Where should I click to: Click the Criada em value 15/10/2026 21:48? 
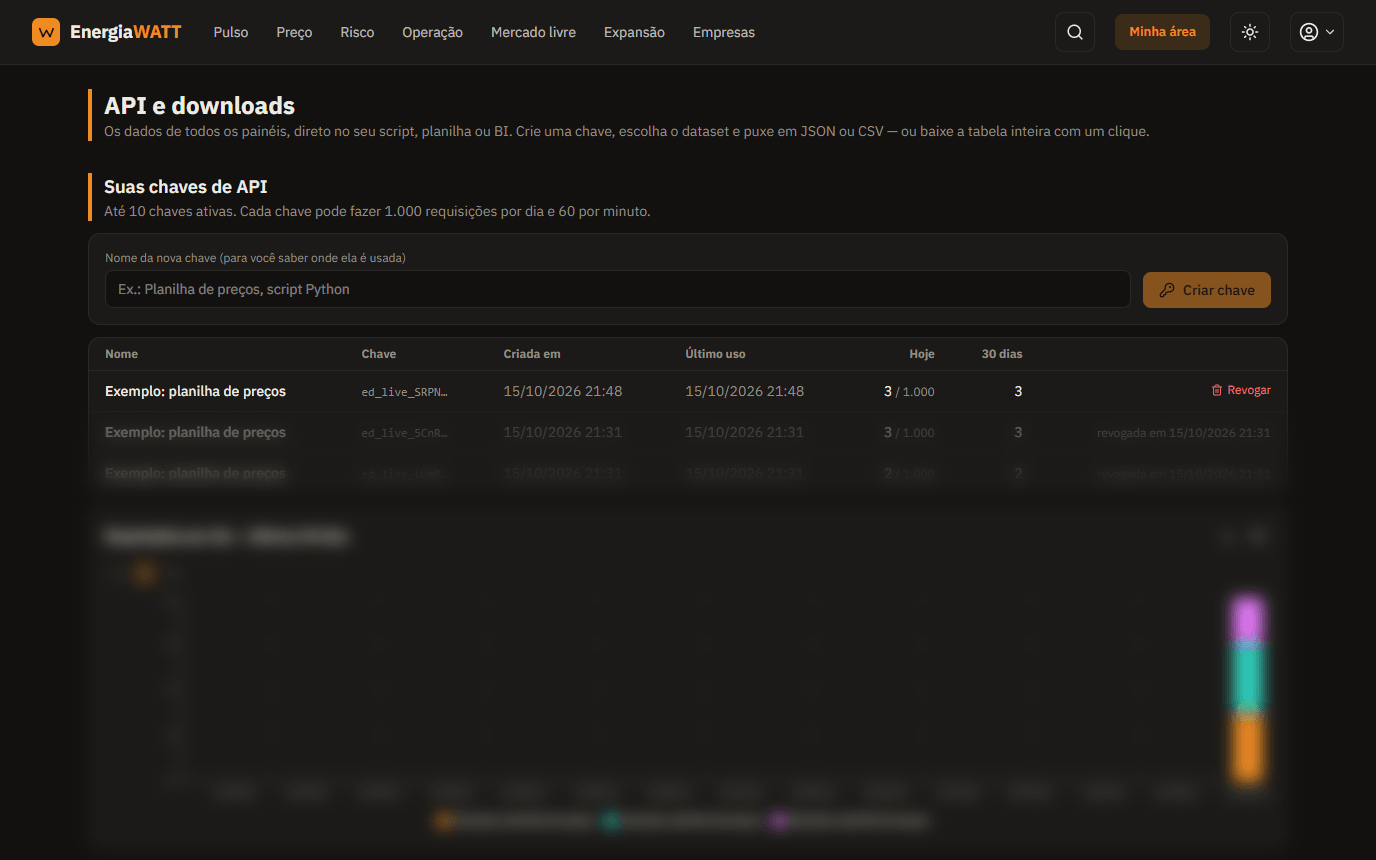tap(563, 391)
